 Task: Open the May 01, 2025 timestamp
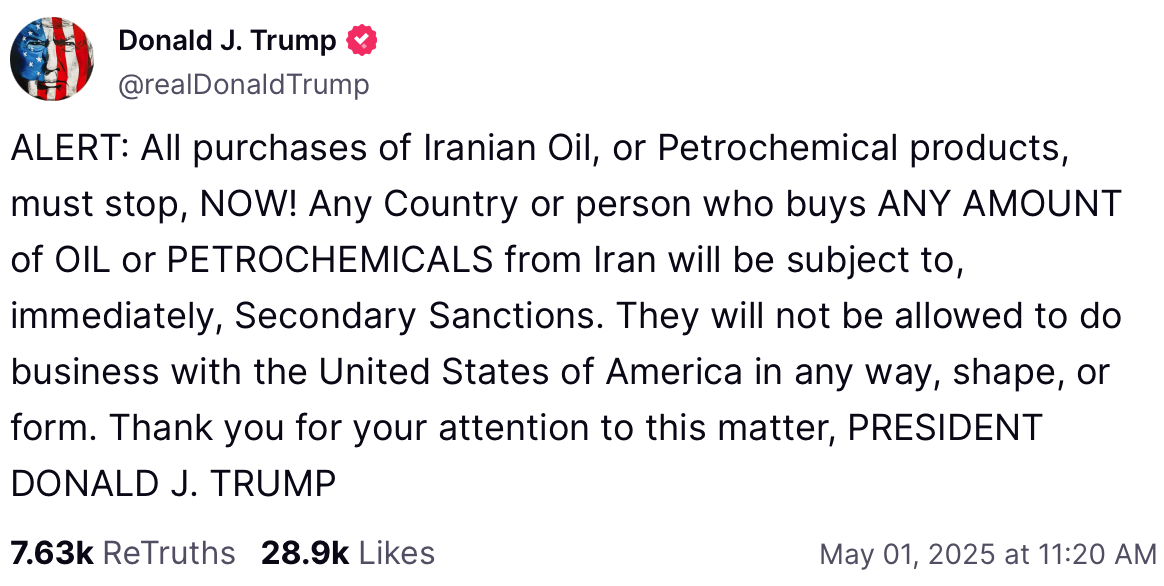pyautogui.click(x=987, y=553)
